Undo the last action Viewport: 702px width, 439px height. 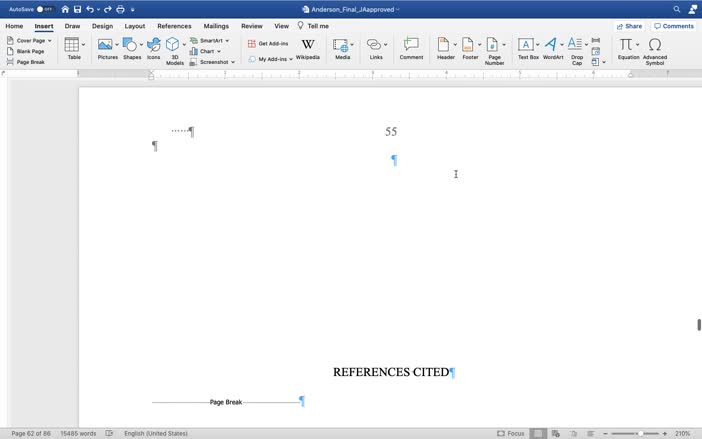(x=90, y=9)
